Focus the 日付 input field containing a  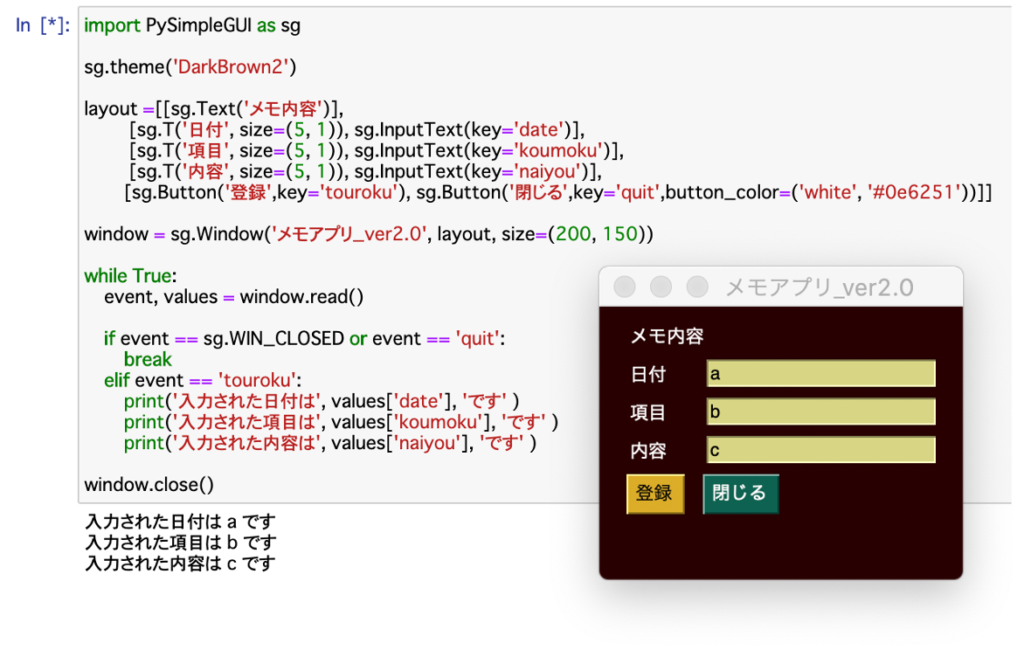click(820, 374)
